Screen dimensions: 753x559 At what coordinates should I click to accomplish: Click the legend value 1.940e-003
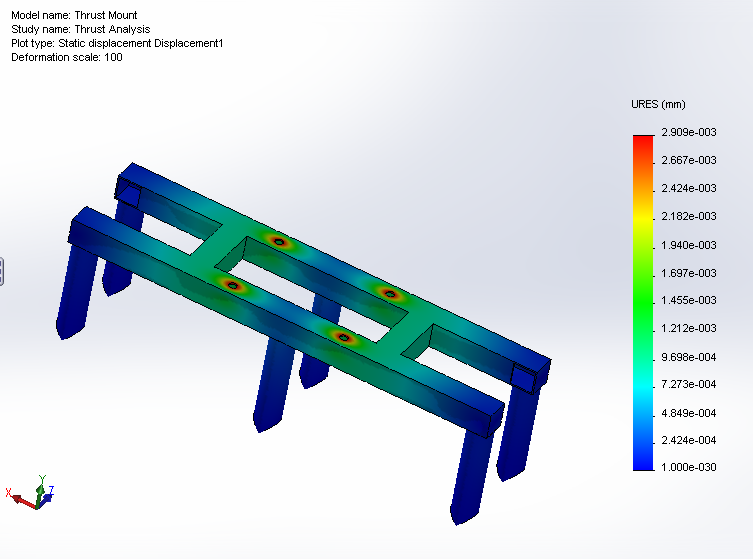click(689, 245)
